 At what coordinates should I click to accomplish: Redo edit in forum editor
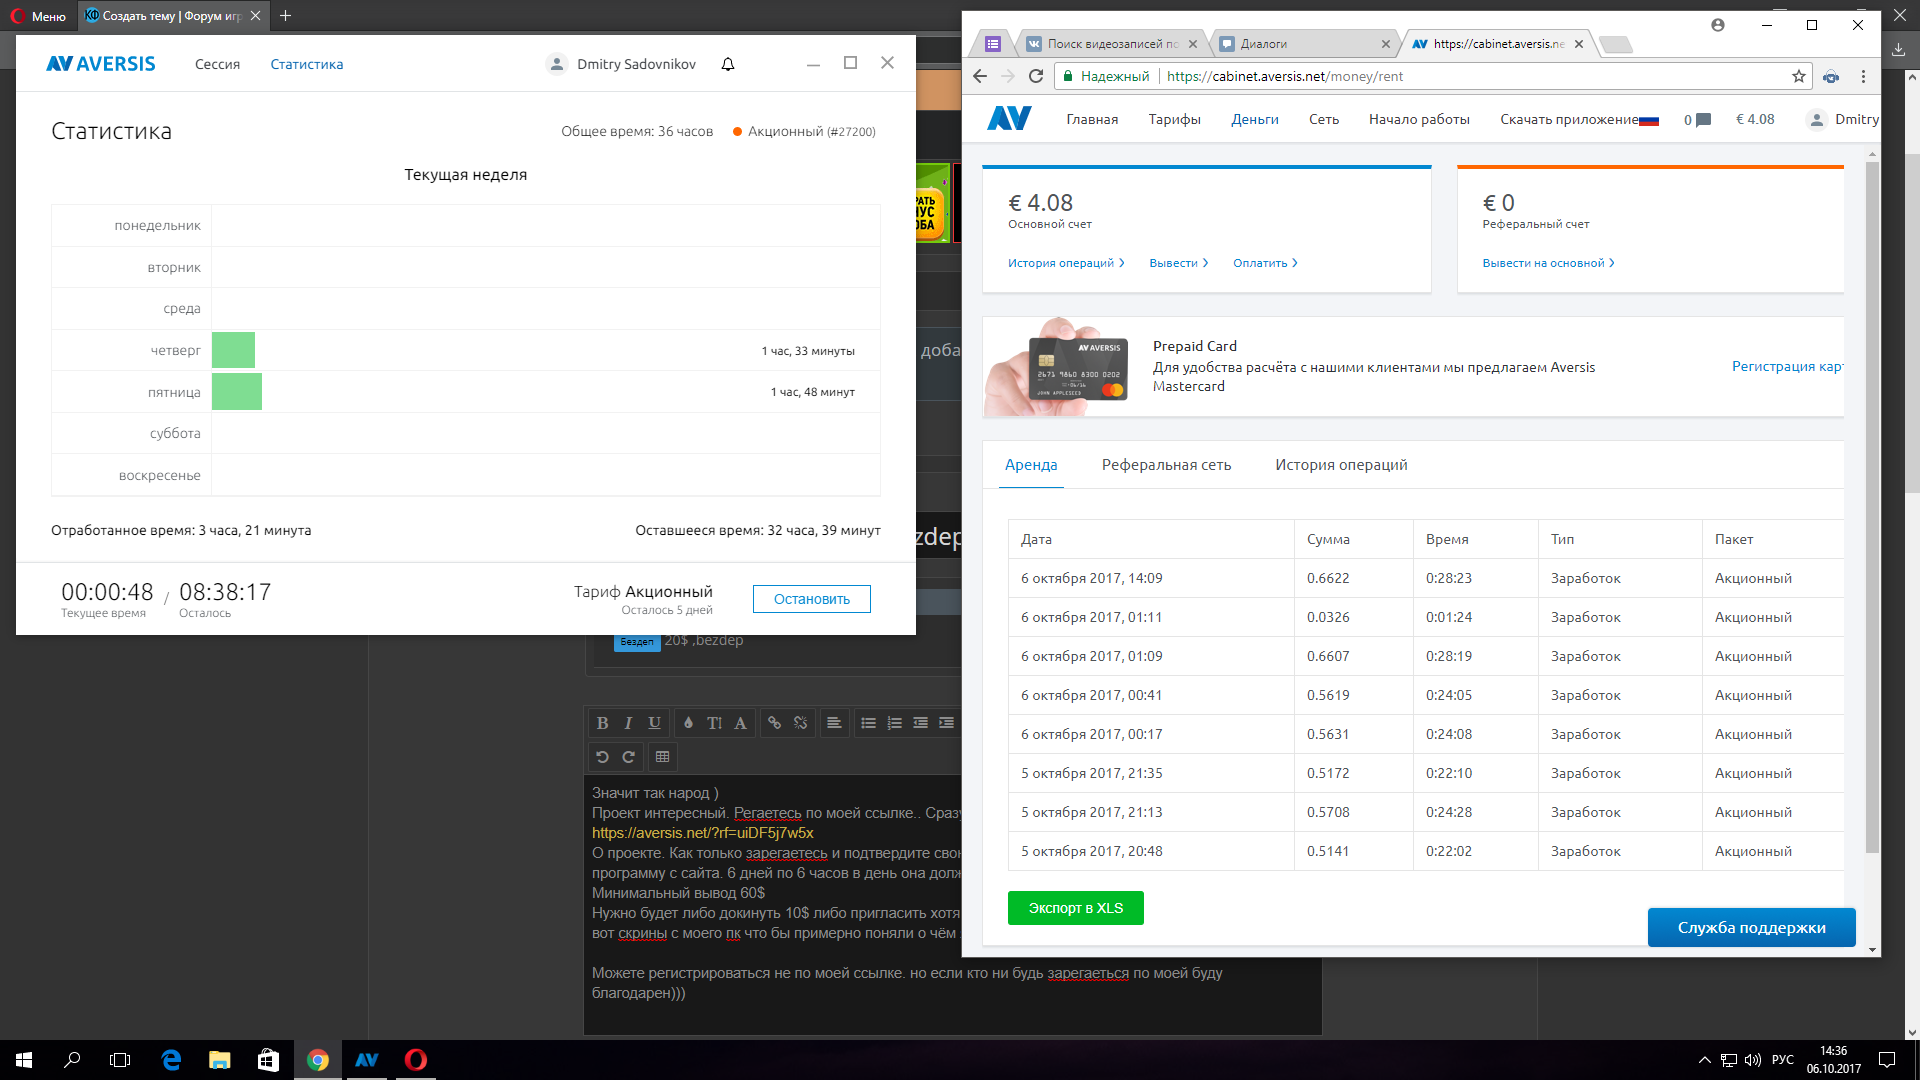click(628, 757)
